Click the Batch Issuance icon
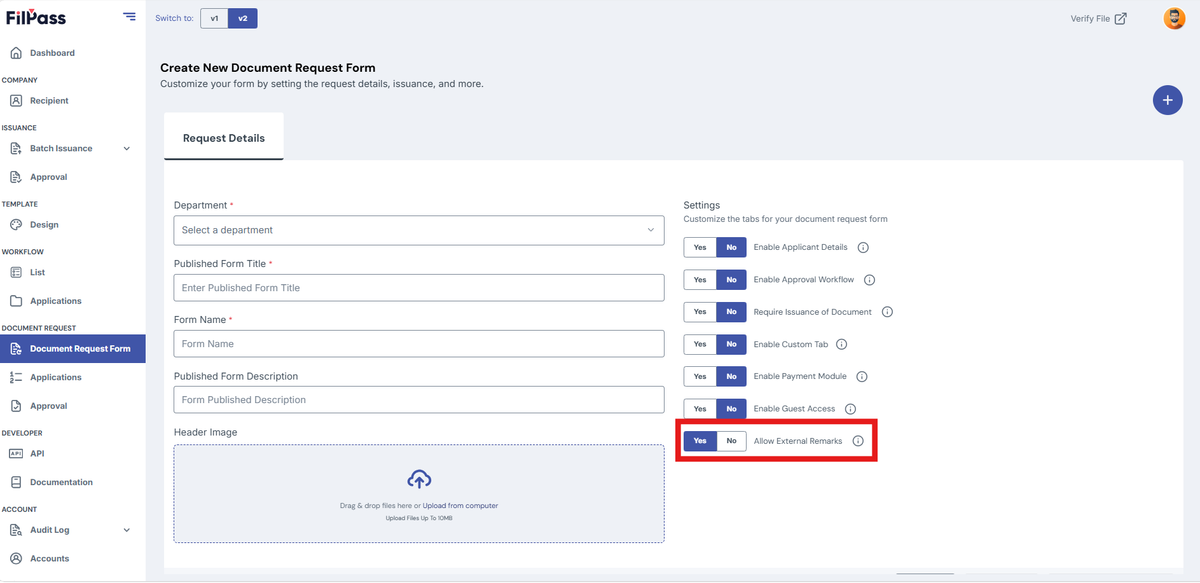The image size is (1200, 583). click(x=16, y=148)
